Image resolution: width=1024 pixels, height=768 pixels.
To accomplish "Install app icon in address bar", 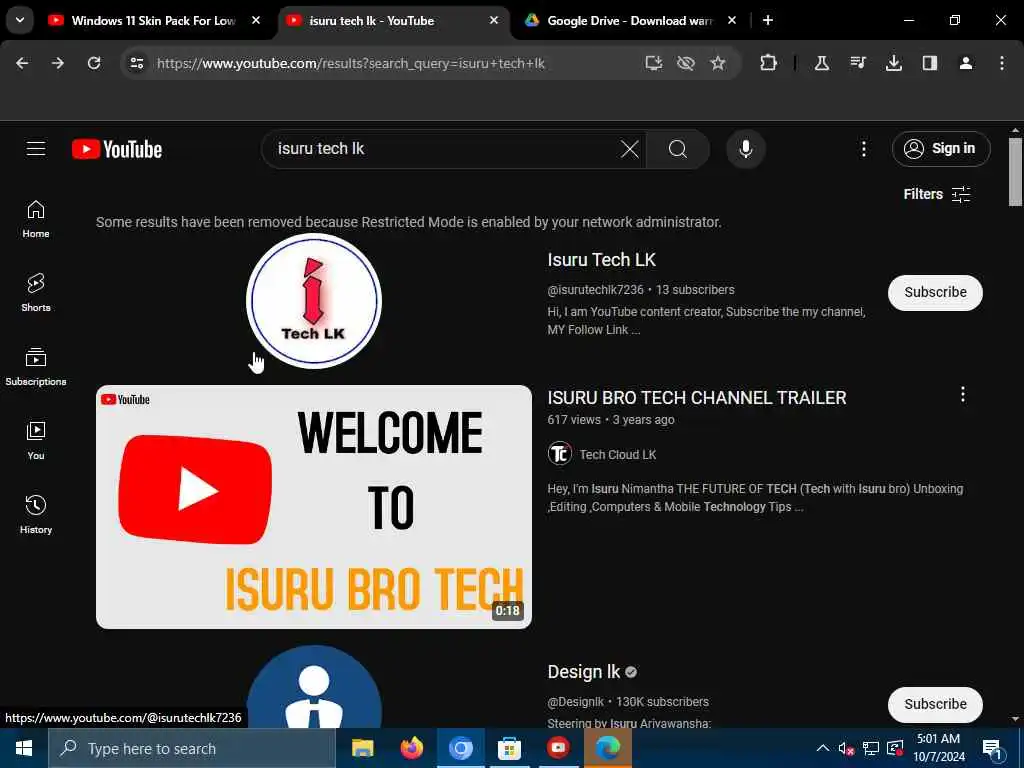I will pos(653,63).
